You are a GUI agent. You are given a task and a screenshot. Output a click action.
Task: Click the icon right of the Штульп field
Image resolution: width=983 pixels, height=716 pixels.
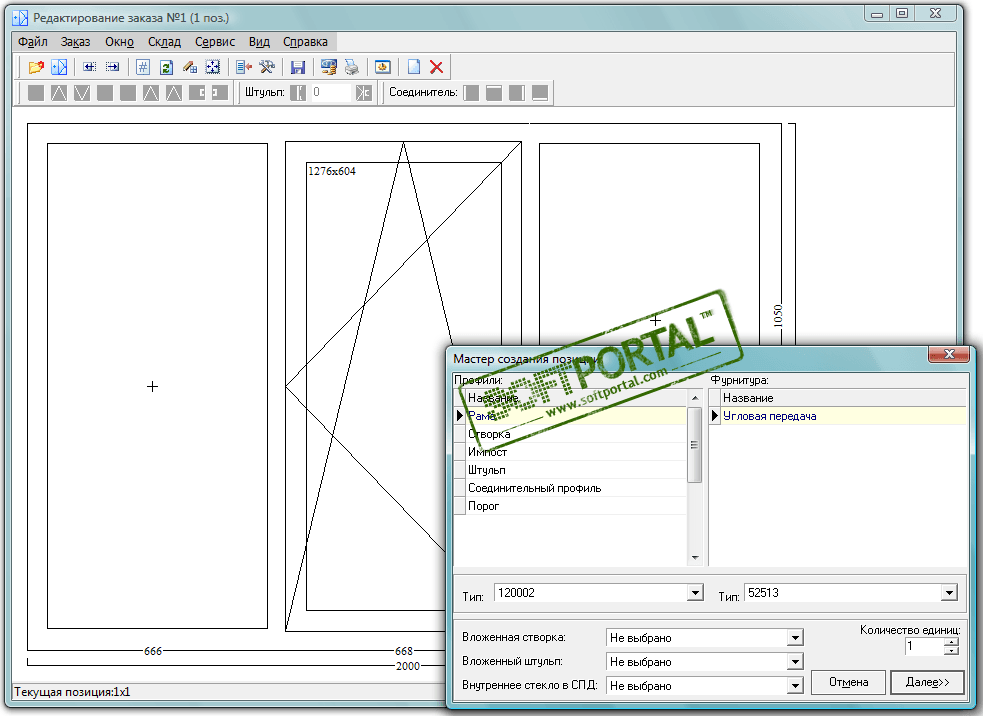pyautogui.click(x=364, y=93)
